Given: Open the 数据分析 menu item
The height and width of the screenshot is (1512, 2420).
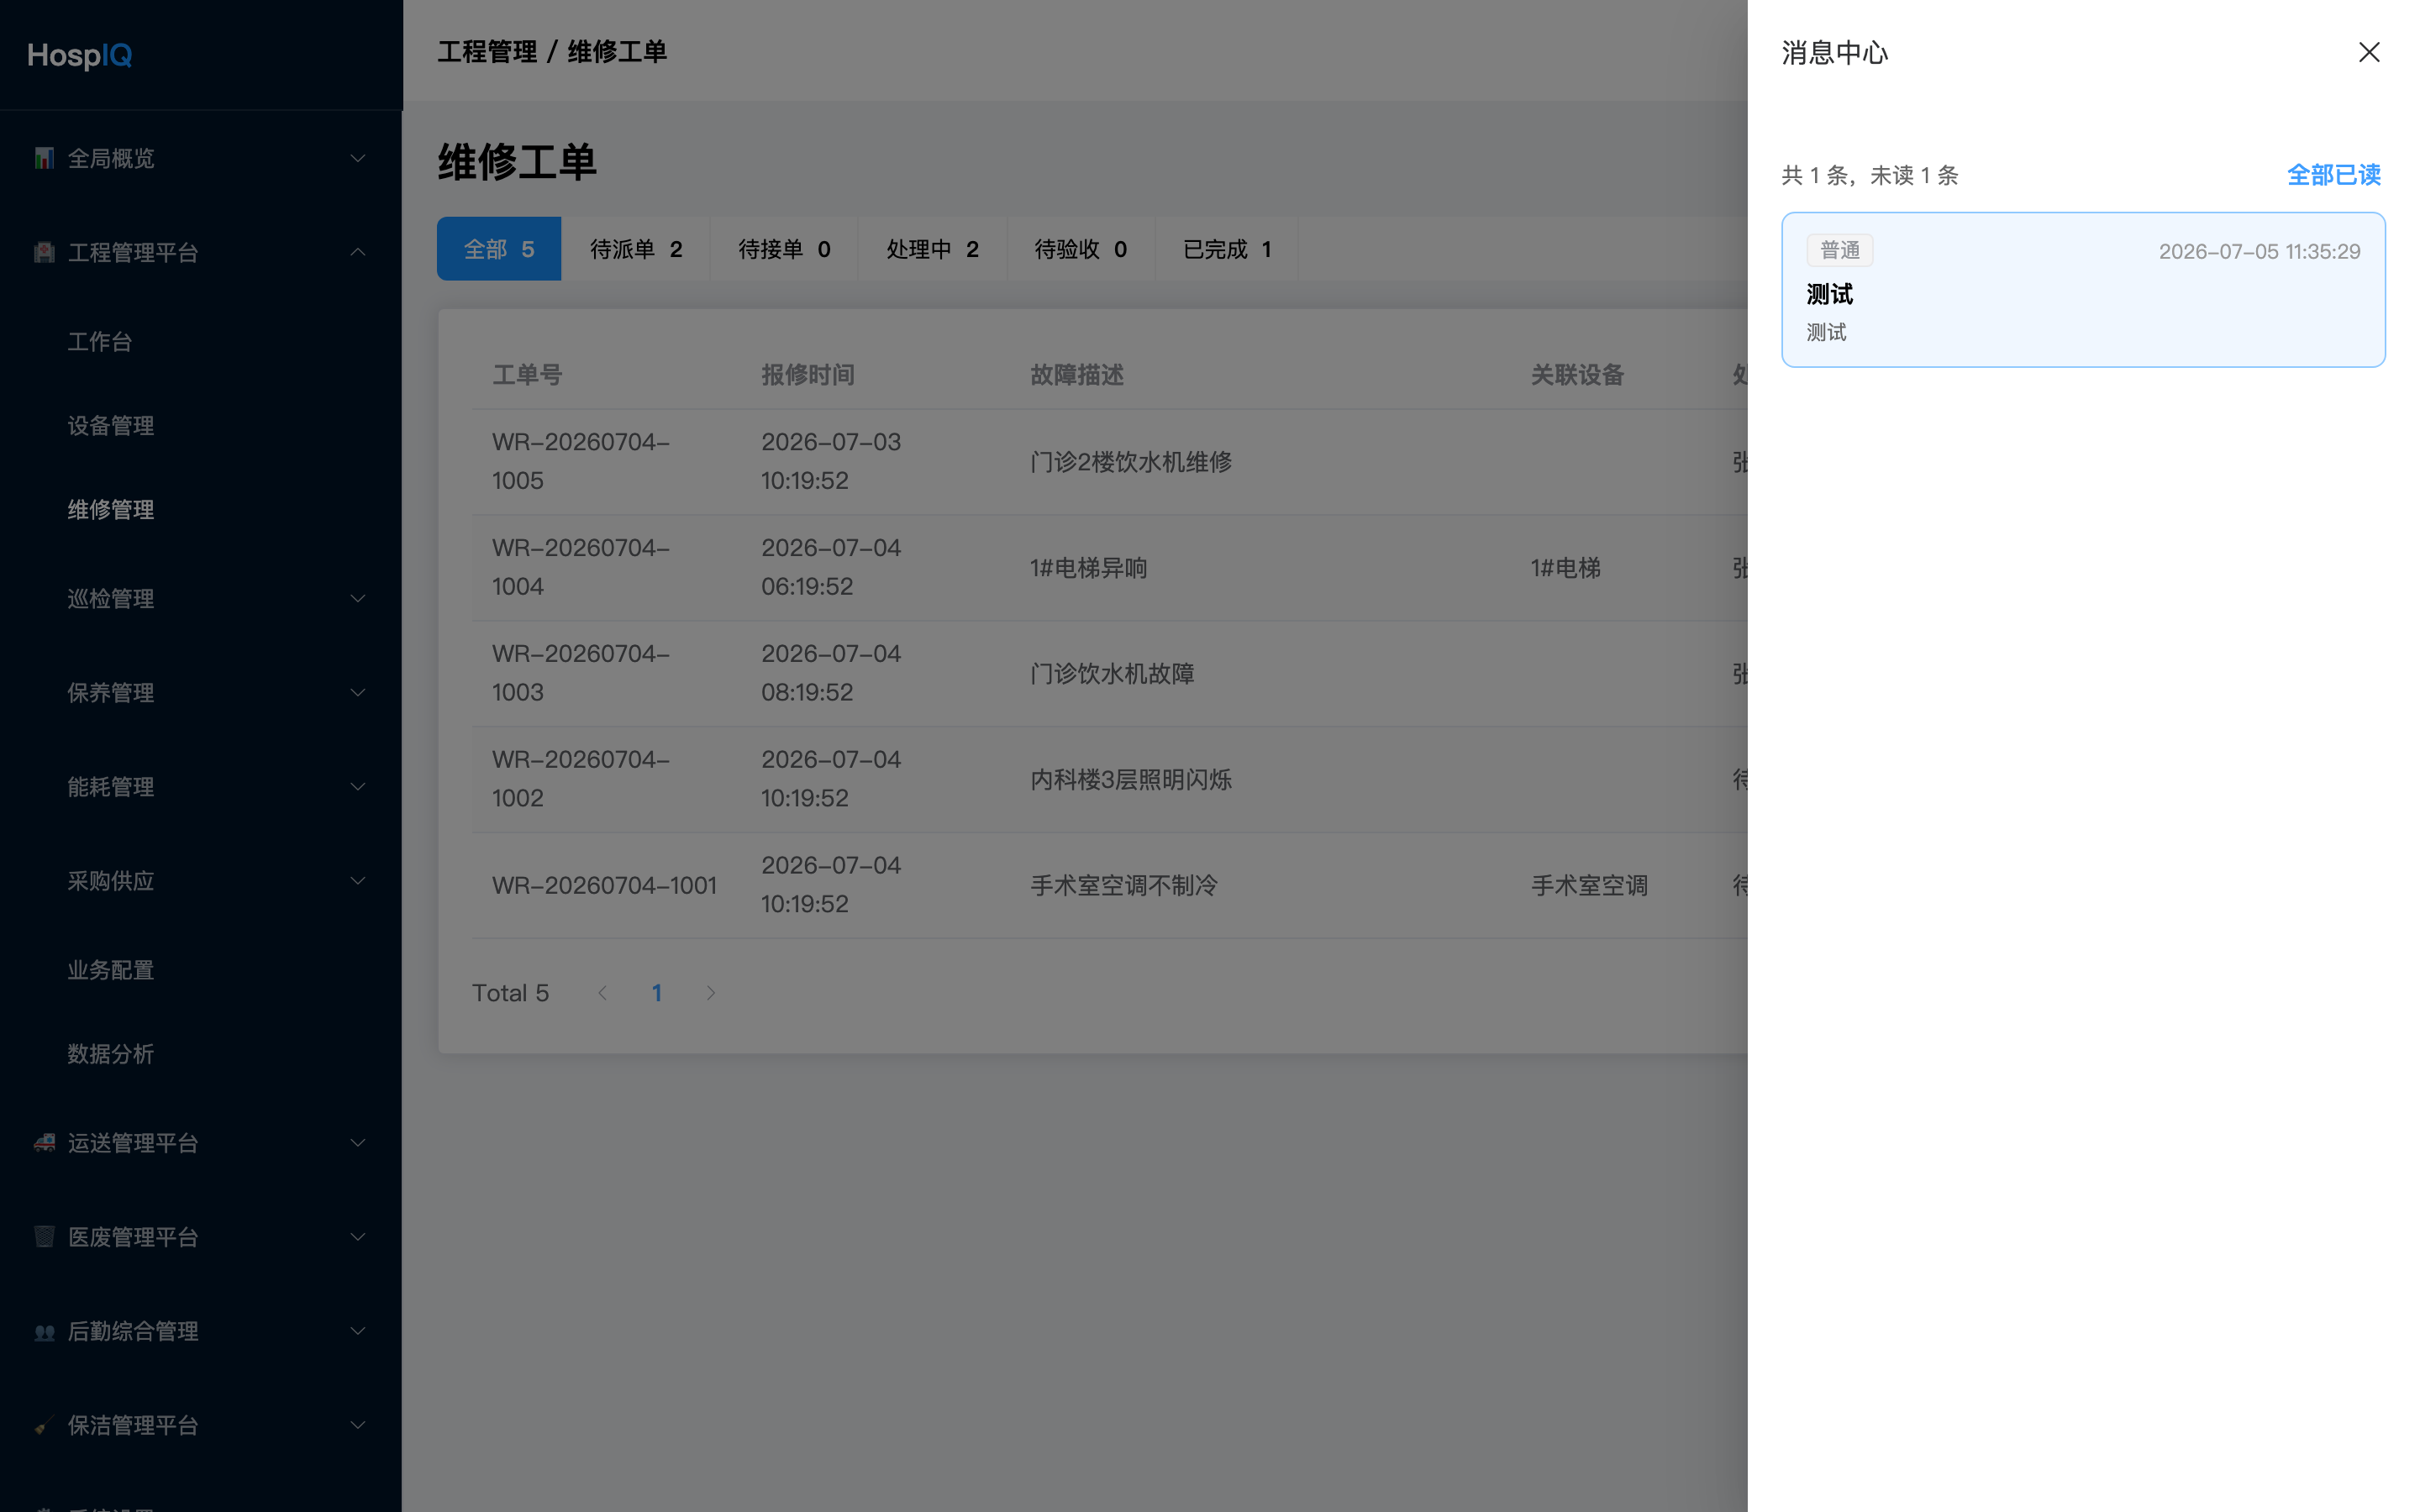Looking at the screenshot, I should pos(201,1053).
